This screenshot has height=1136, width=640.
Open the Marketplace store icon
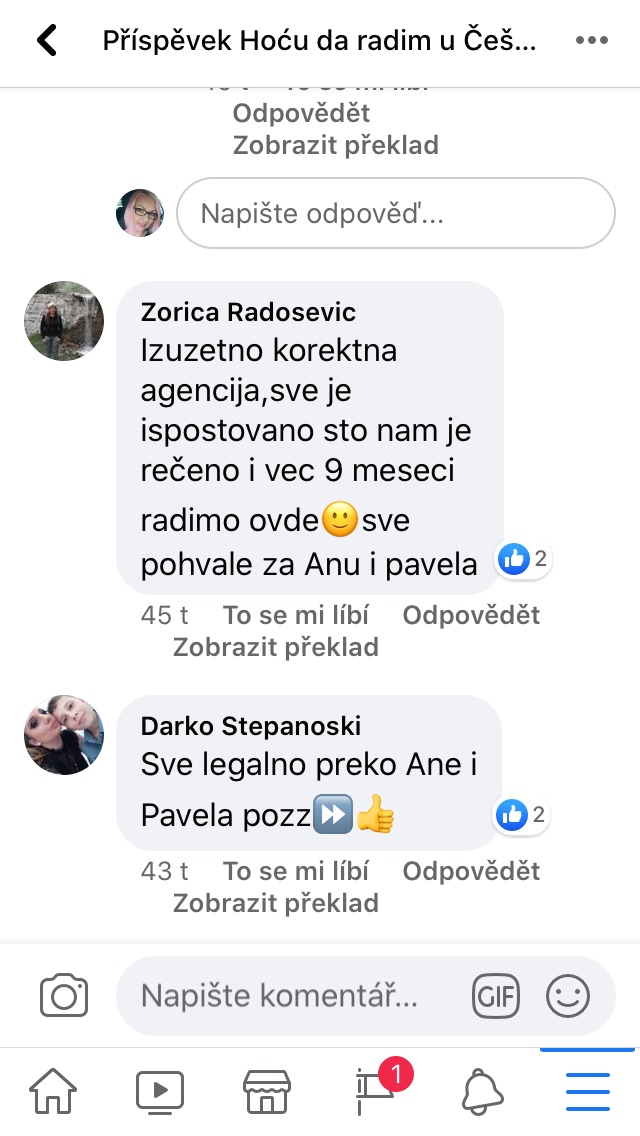click(x=266, y=1091)
